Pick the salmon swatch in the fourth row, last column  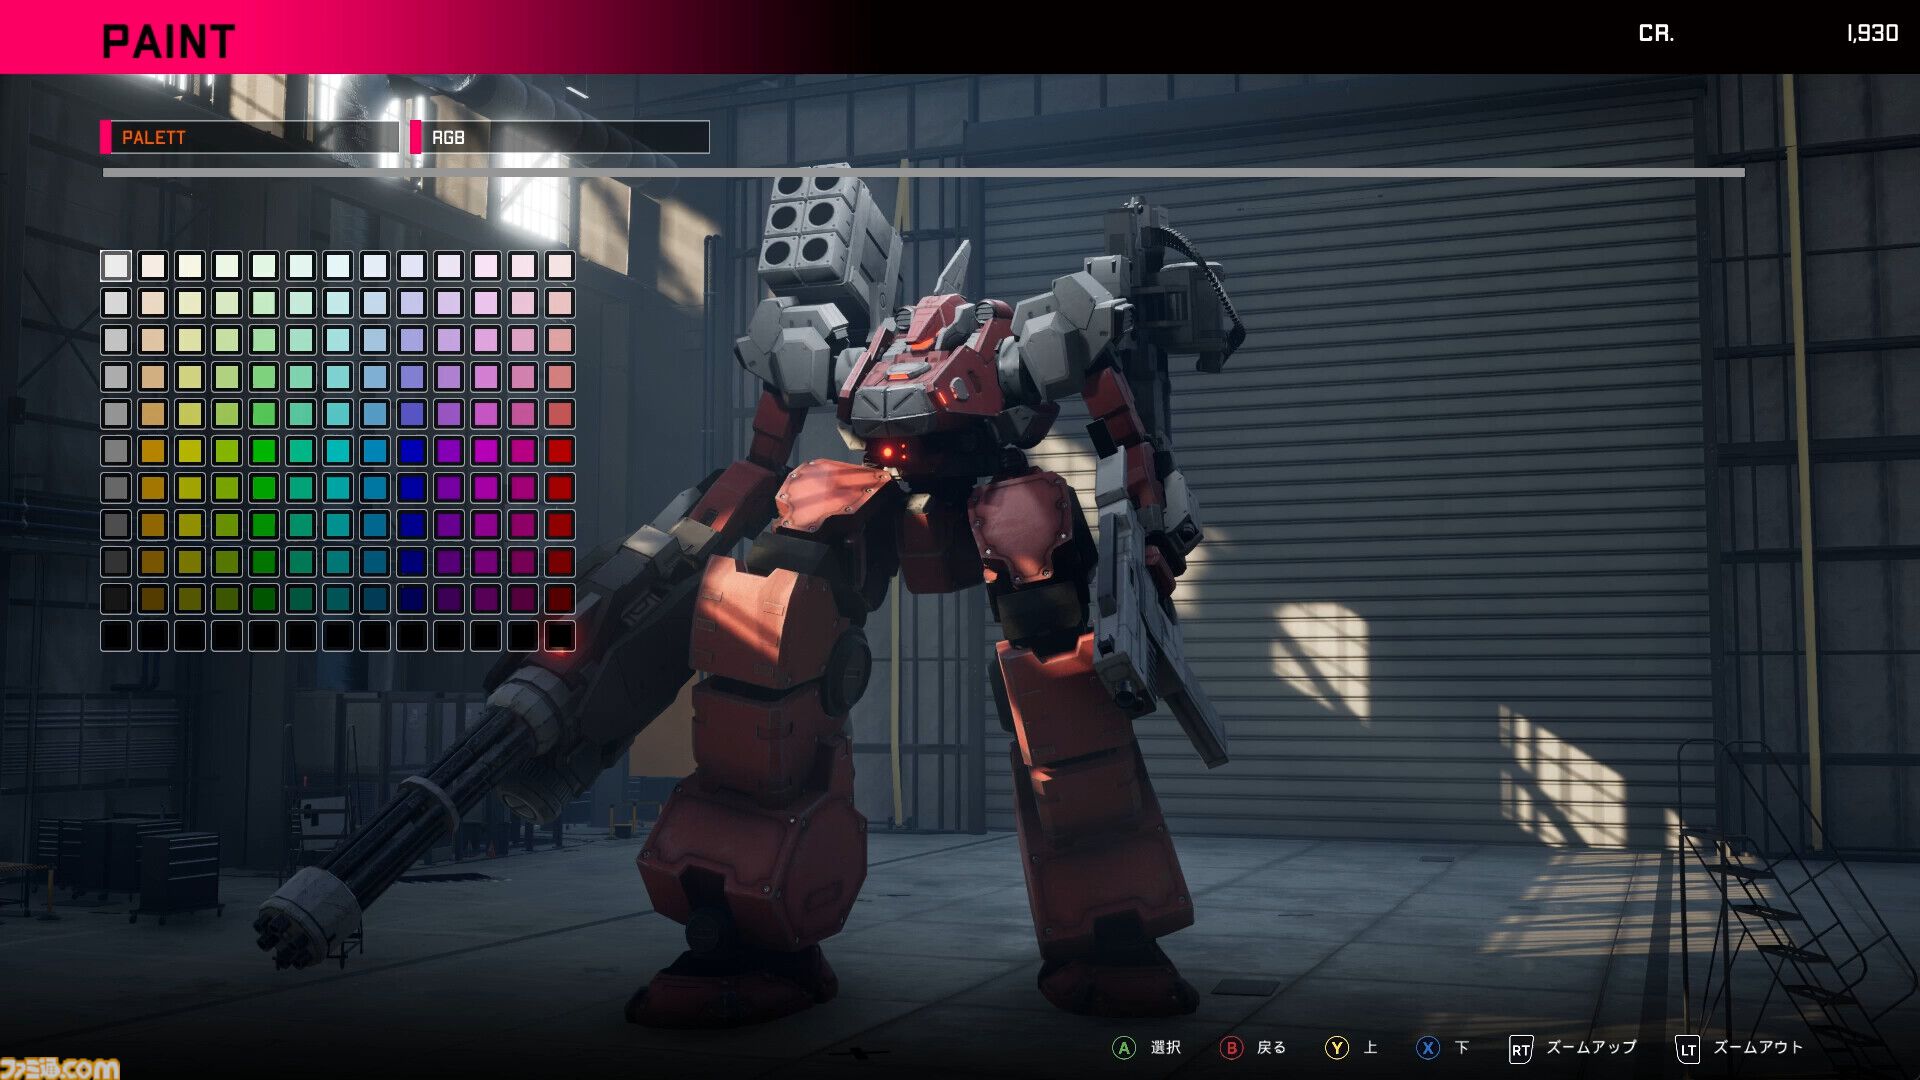(560, 376)
